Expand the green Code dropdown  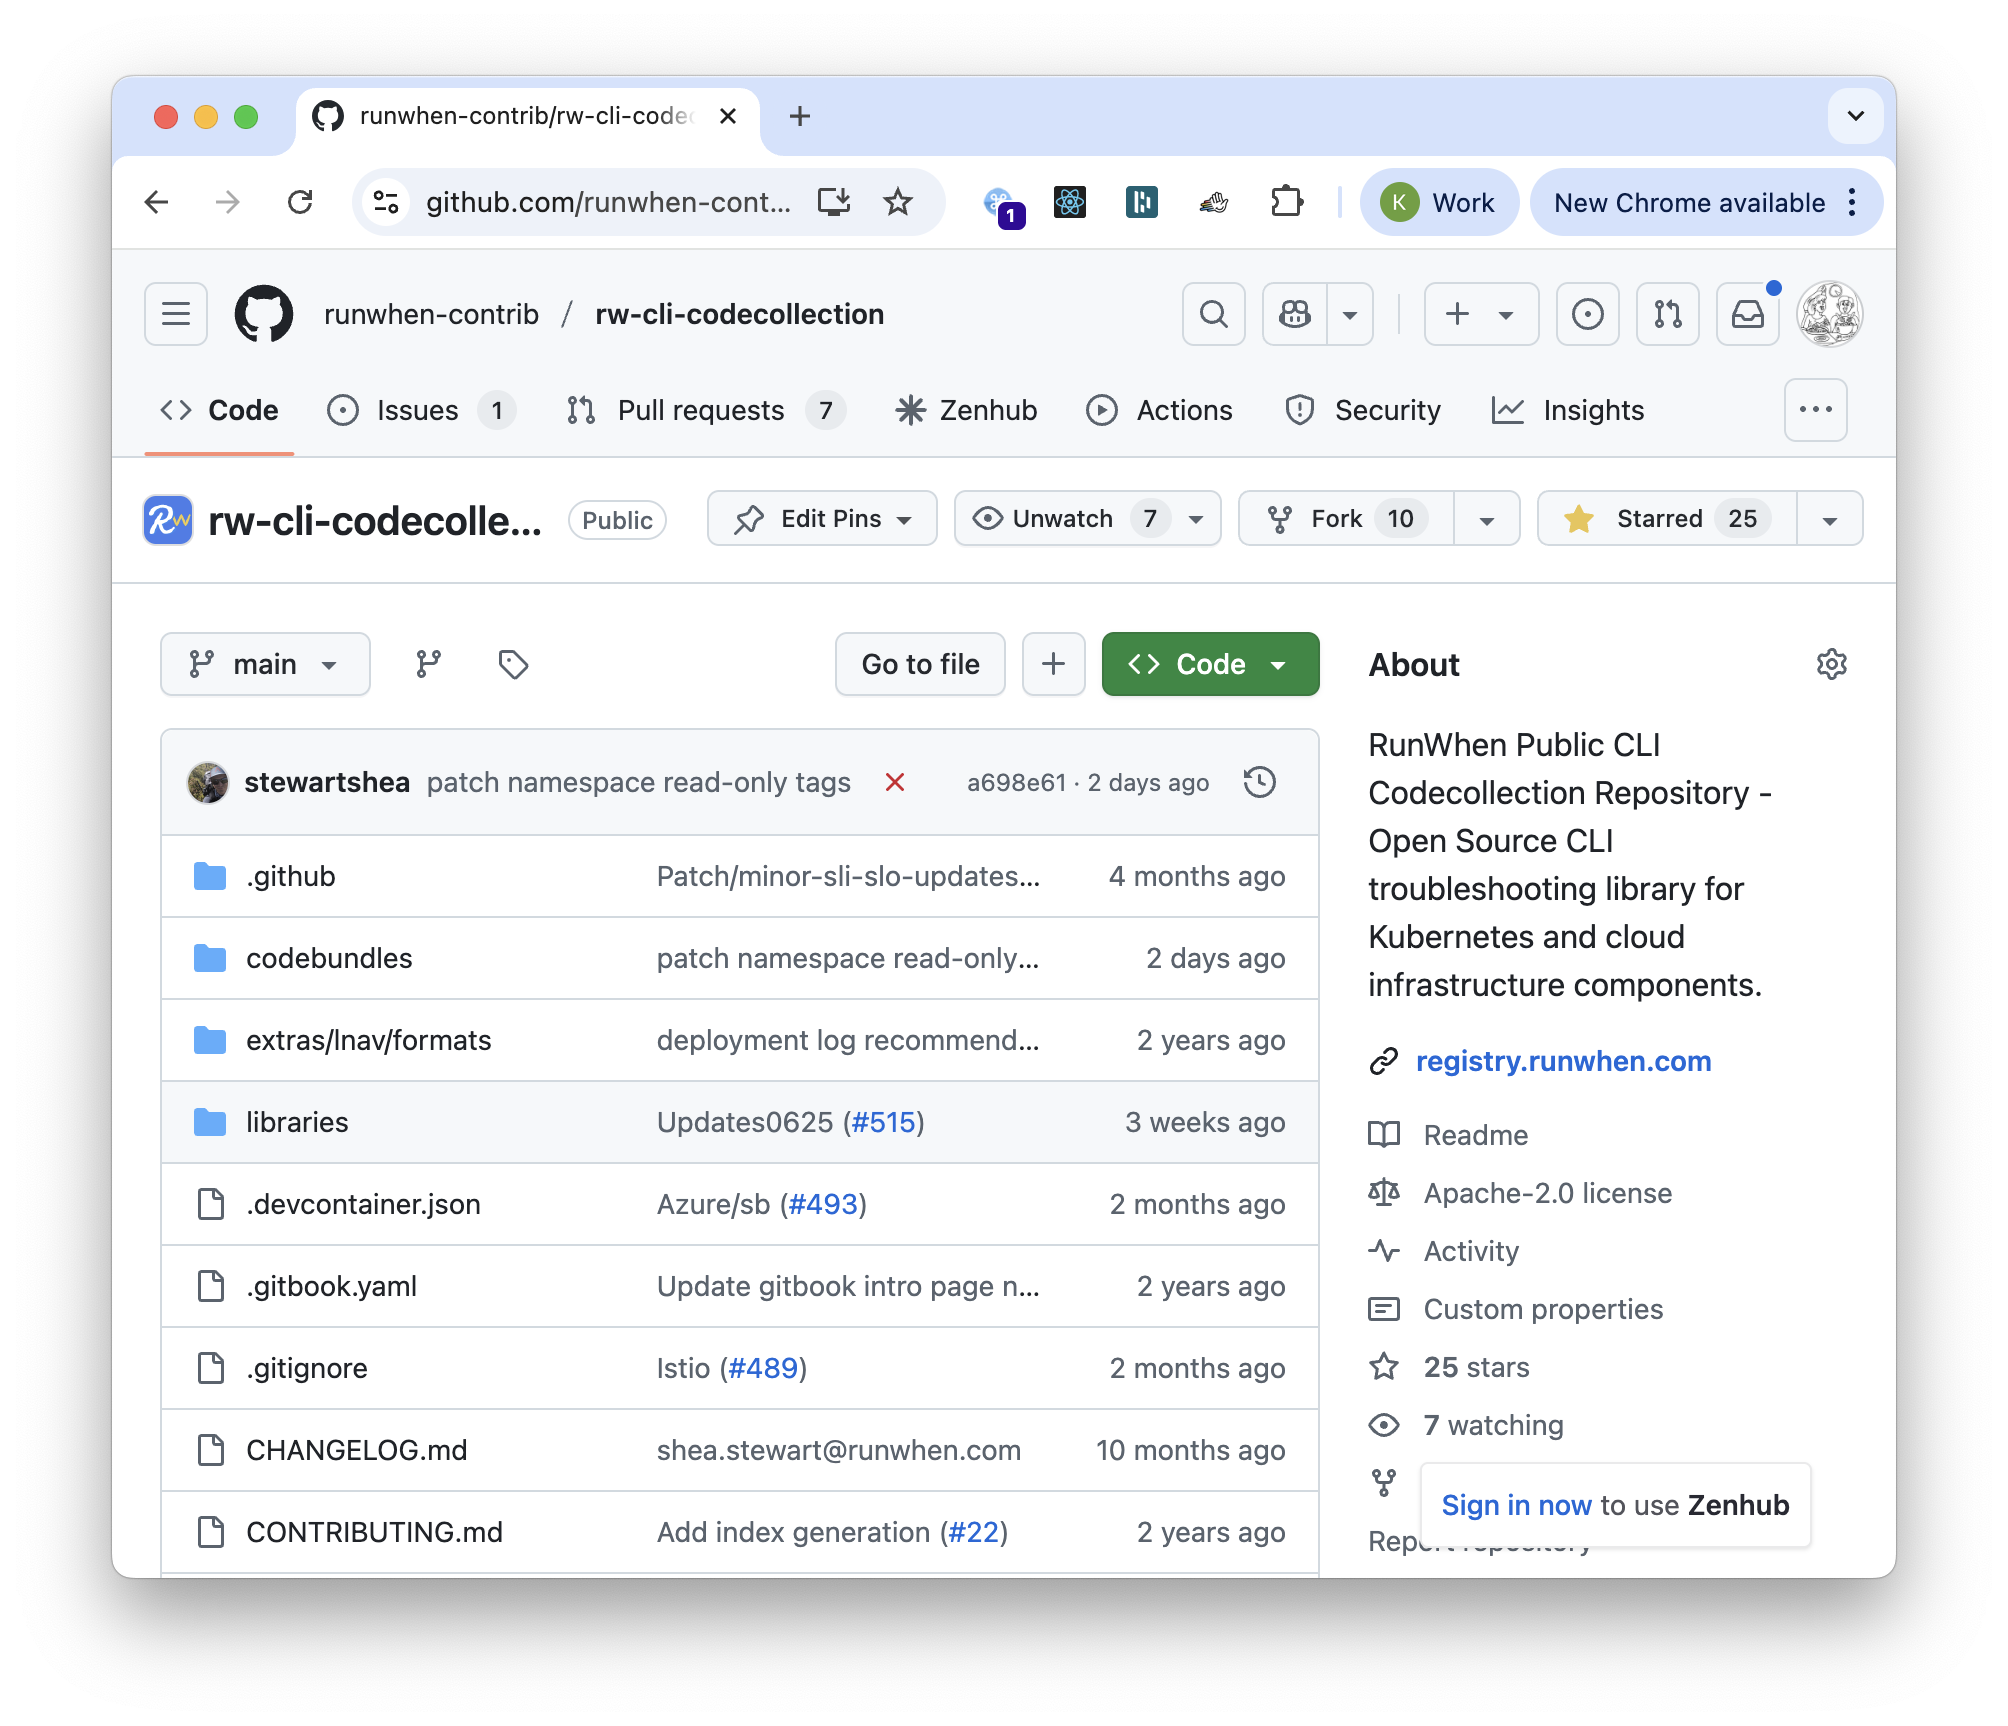point(1210,664)
